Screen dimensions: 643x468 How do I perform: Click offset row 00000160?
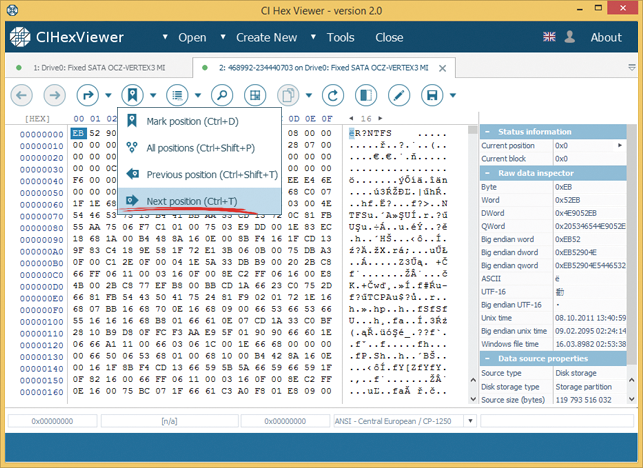tap(41, 392)
